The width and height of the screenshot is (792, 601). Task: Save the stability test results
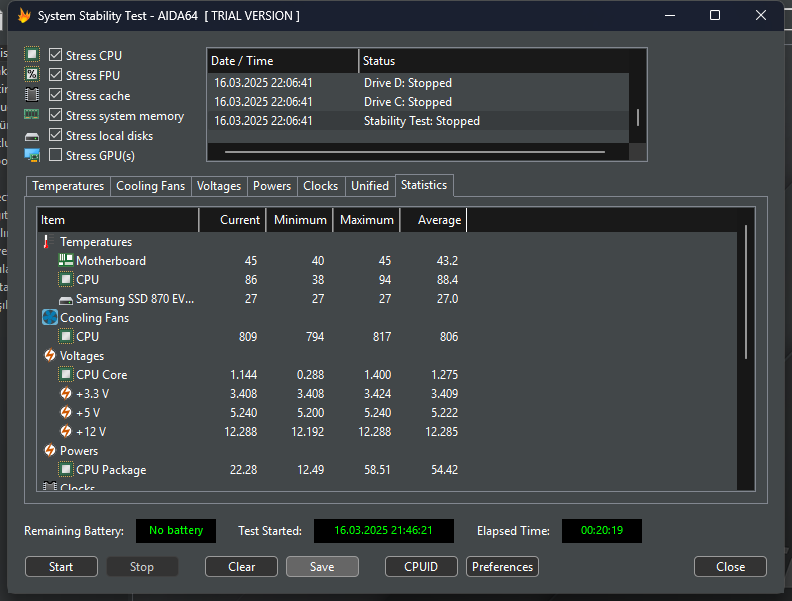pos(322,567)
